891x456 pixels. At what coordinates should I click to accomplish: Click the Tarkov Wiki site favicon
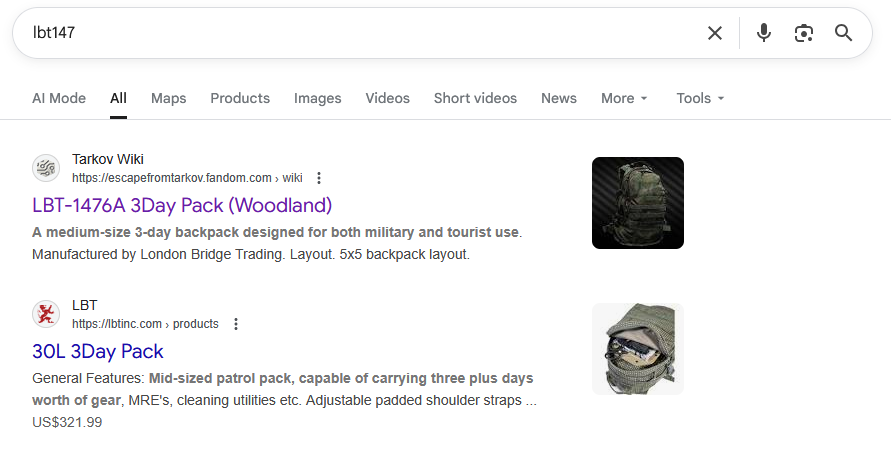point(46,168)
